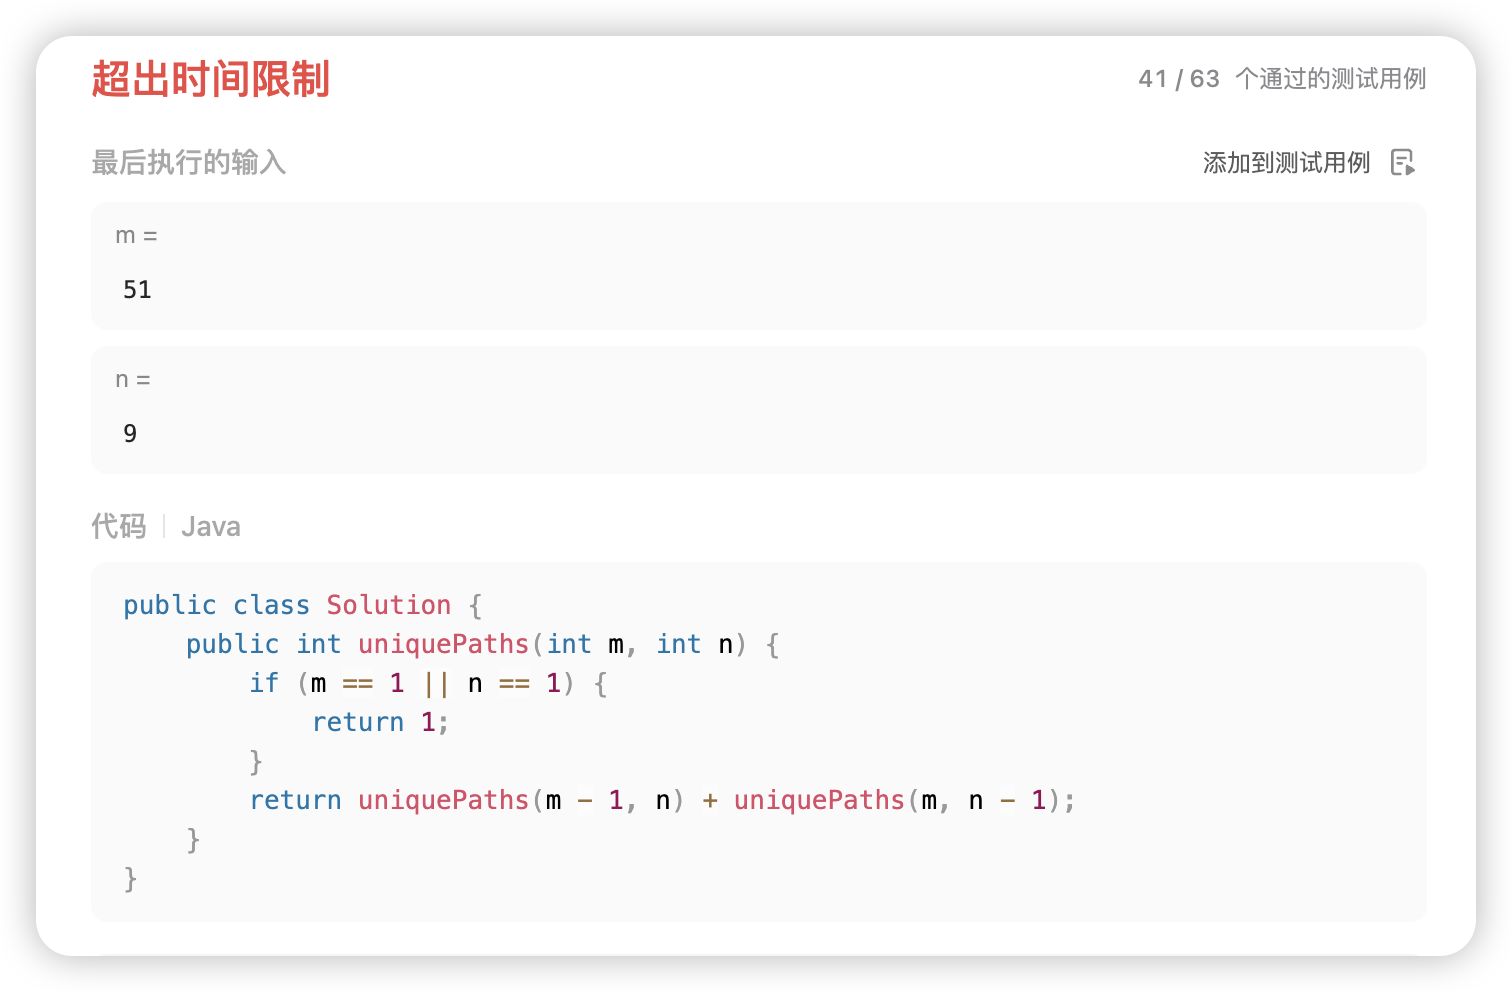Click the 最后执行的输入 label
Viewport: 1512px width, 992px height.
tap(189, 162)
